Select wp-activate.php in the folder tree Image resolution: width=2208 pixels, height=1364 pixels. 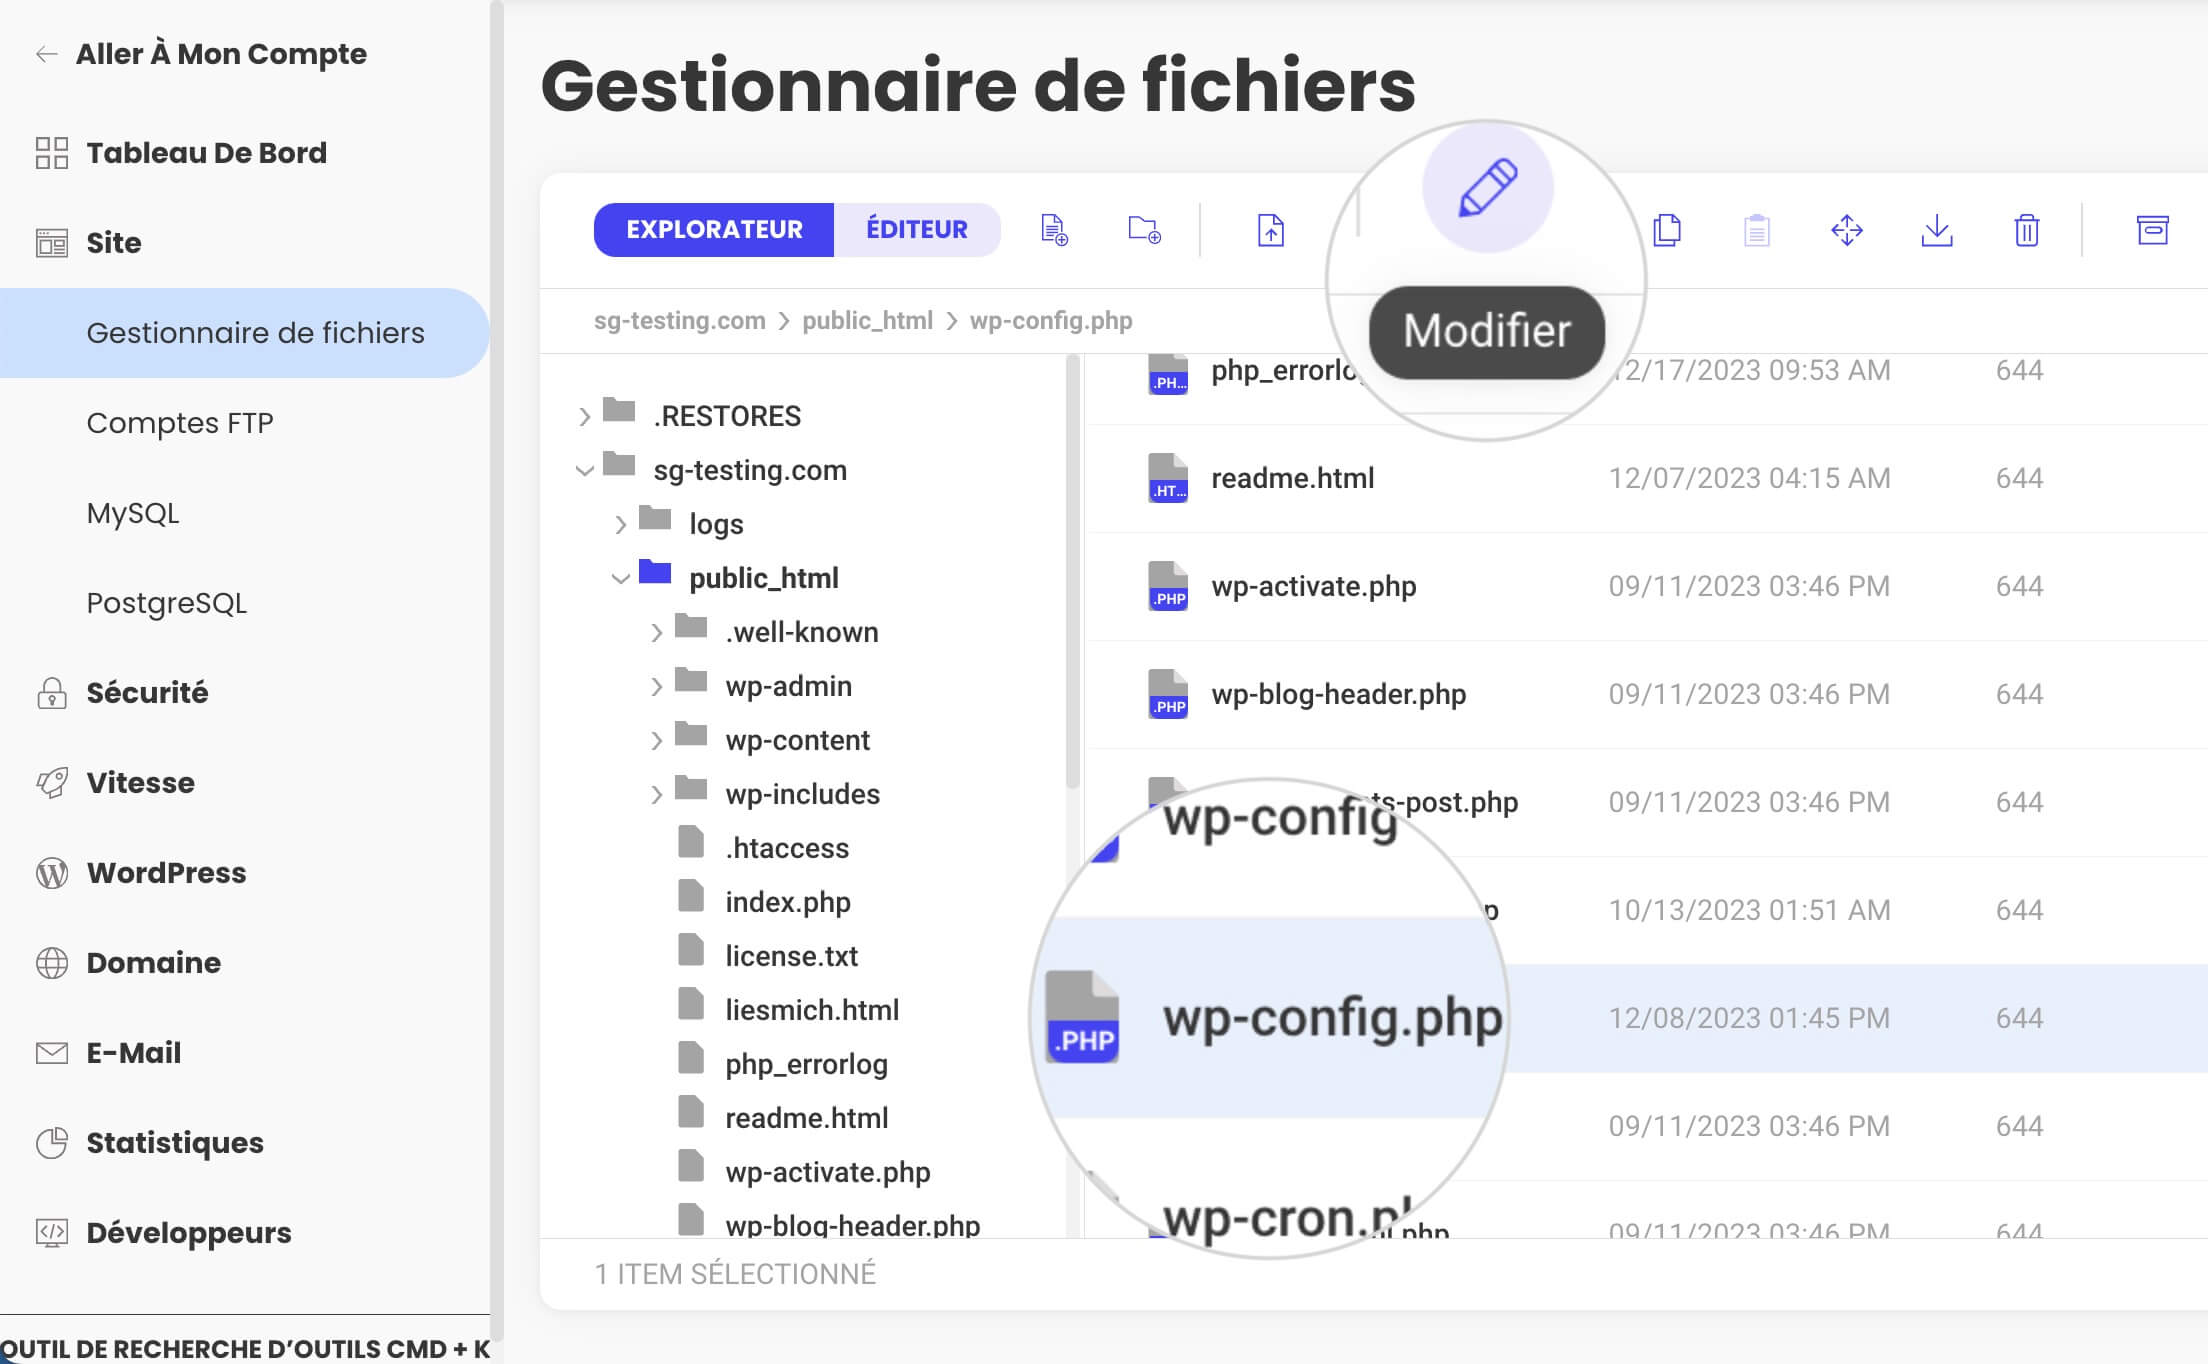[827, 1173]
